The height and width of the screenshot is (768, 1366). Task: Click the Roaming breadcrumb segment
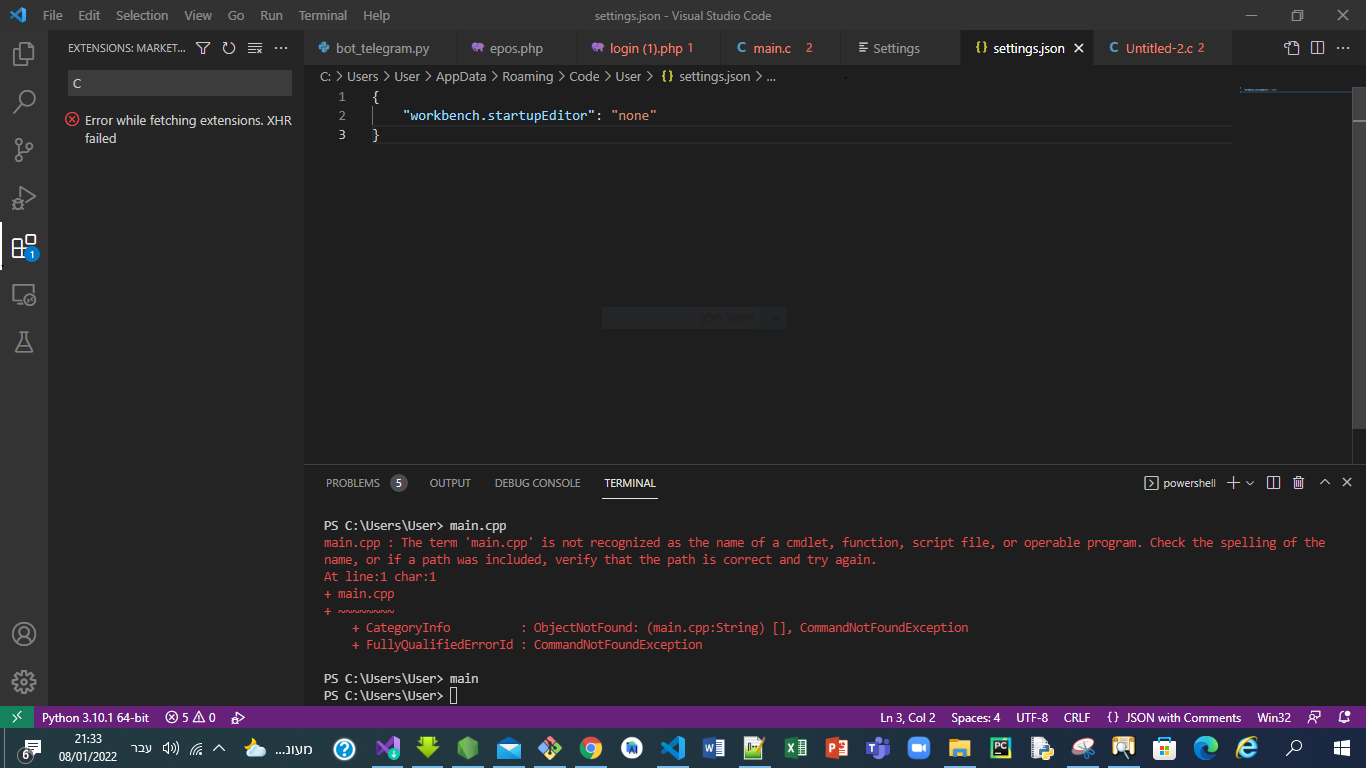click(x=527, y=76)
